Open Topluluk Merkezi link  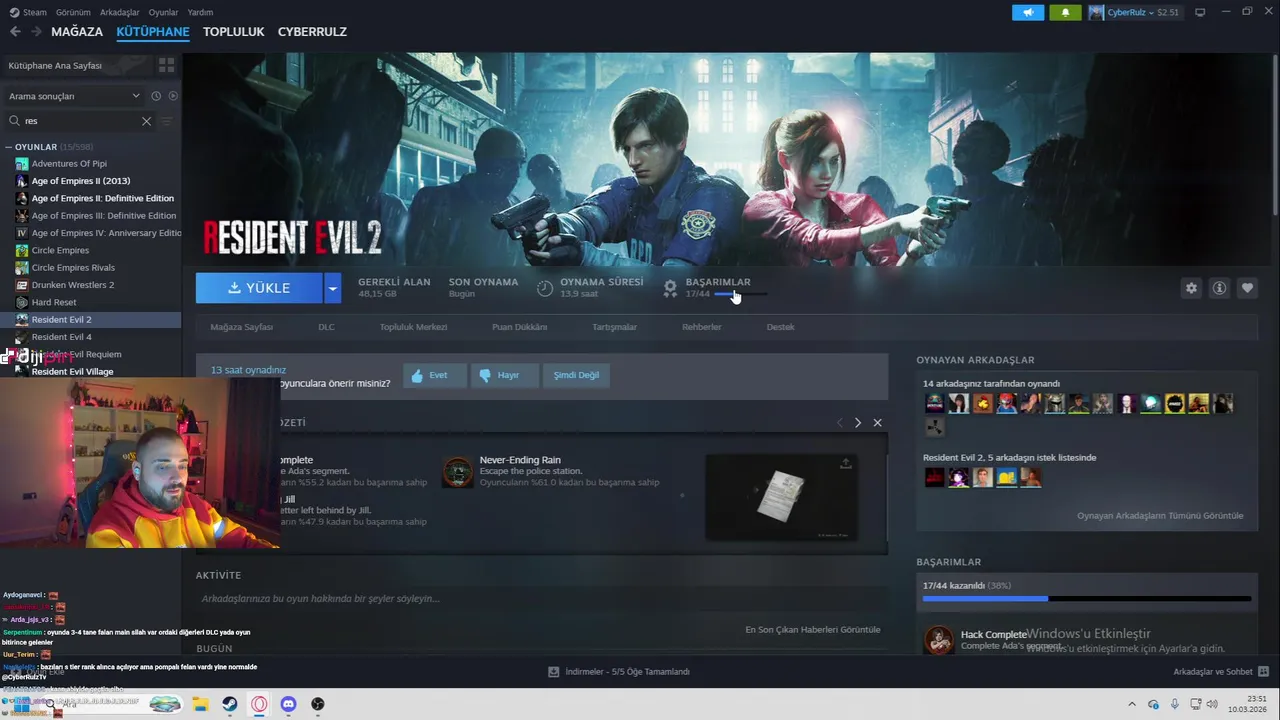coord(413,327)
